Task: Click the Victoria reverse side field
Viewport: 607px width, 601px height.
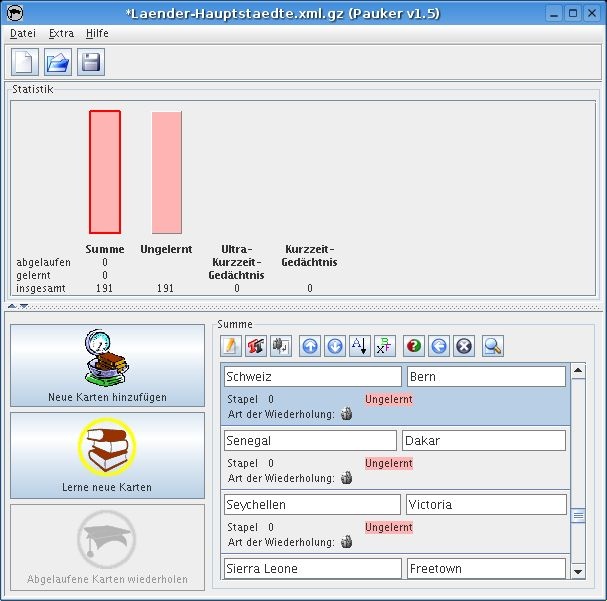Action: tap(486, 504)
